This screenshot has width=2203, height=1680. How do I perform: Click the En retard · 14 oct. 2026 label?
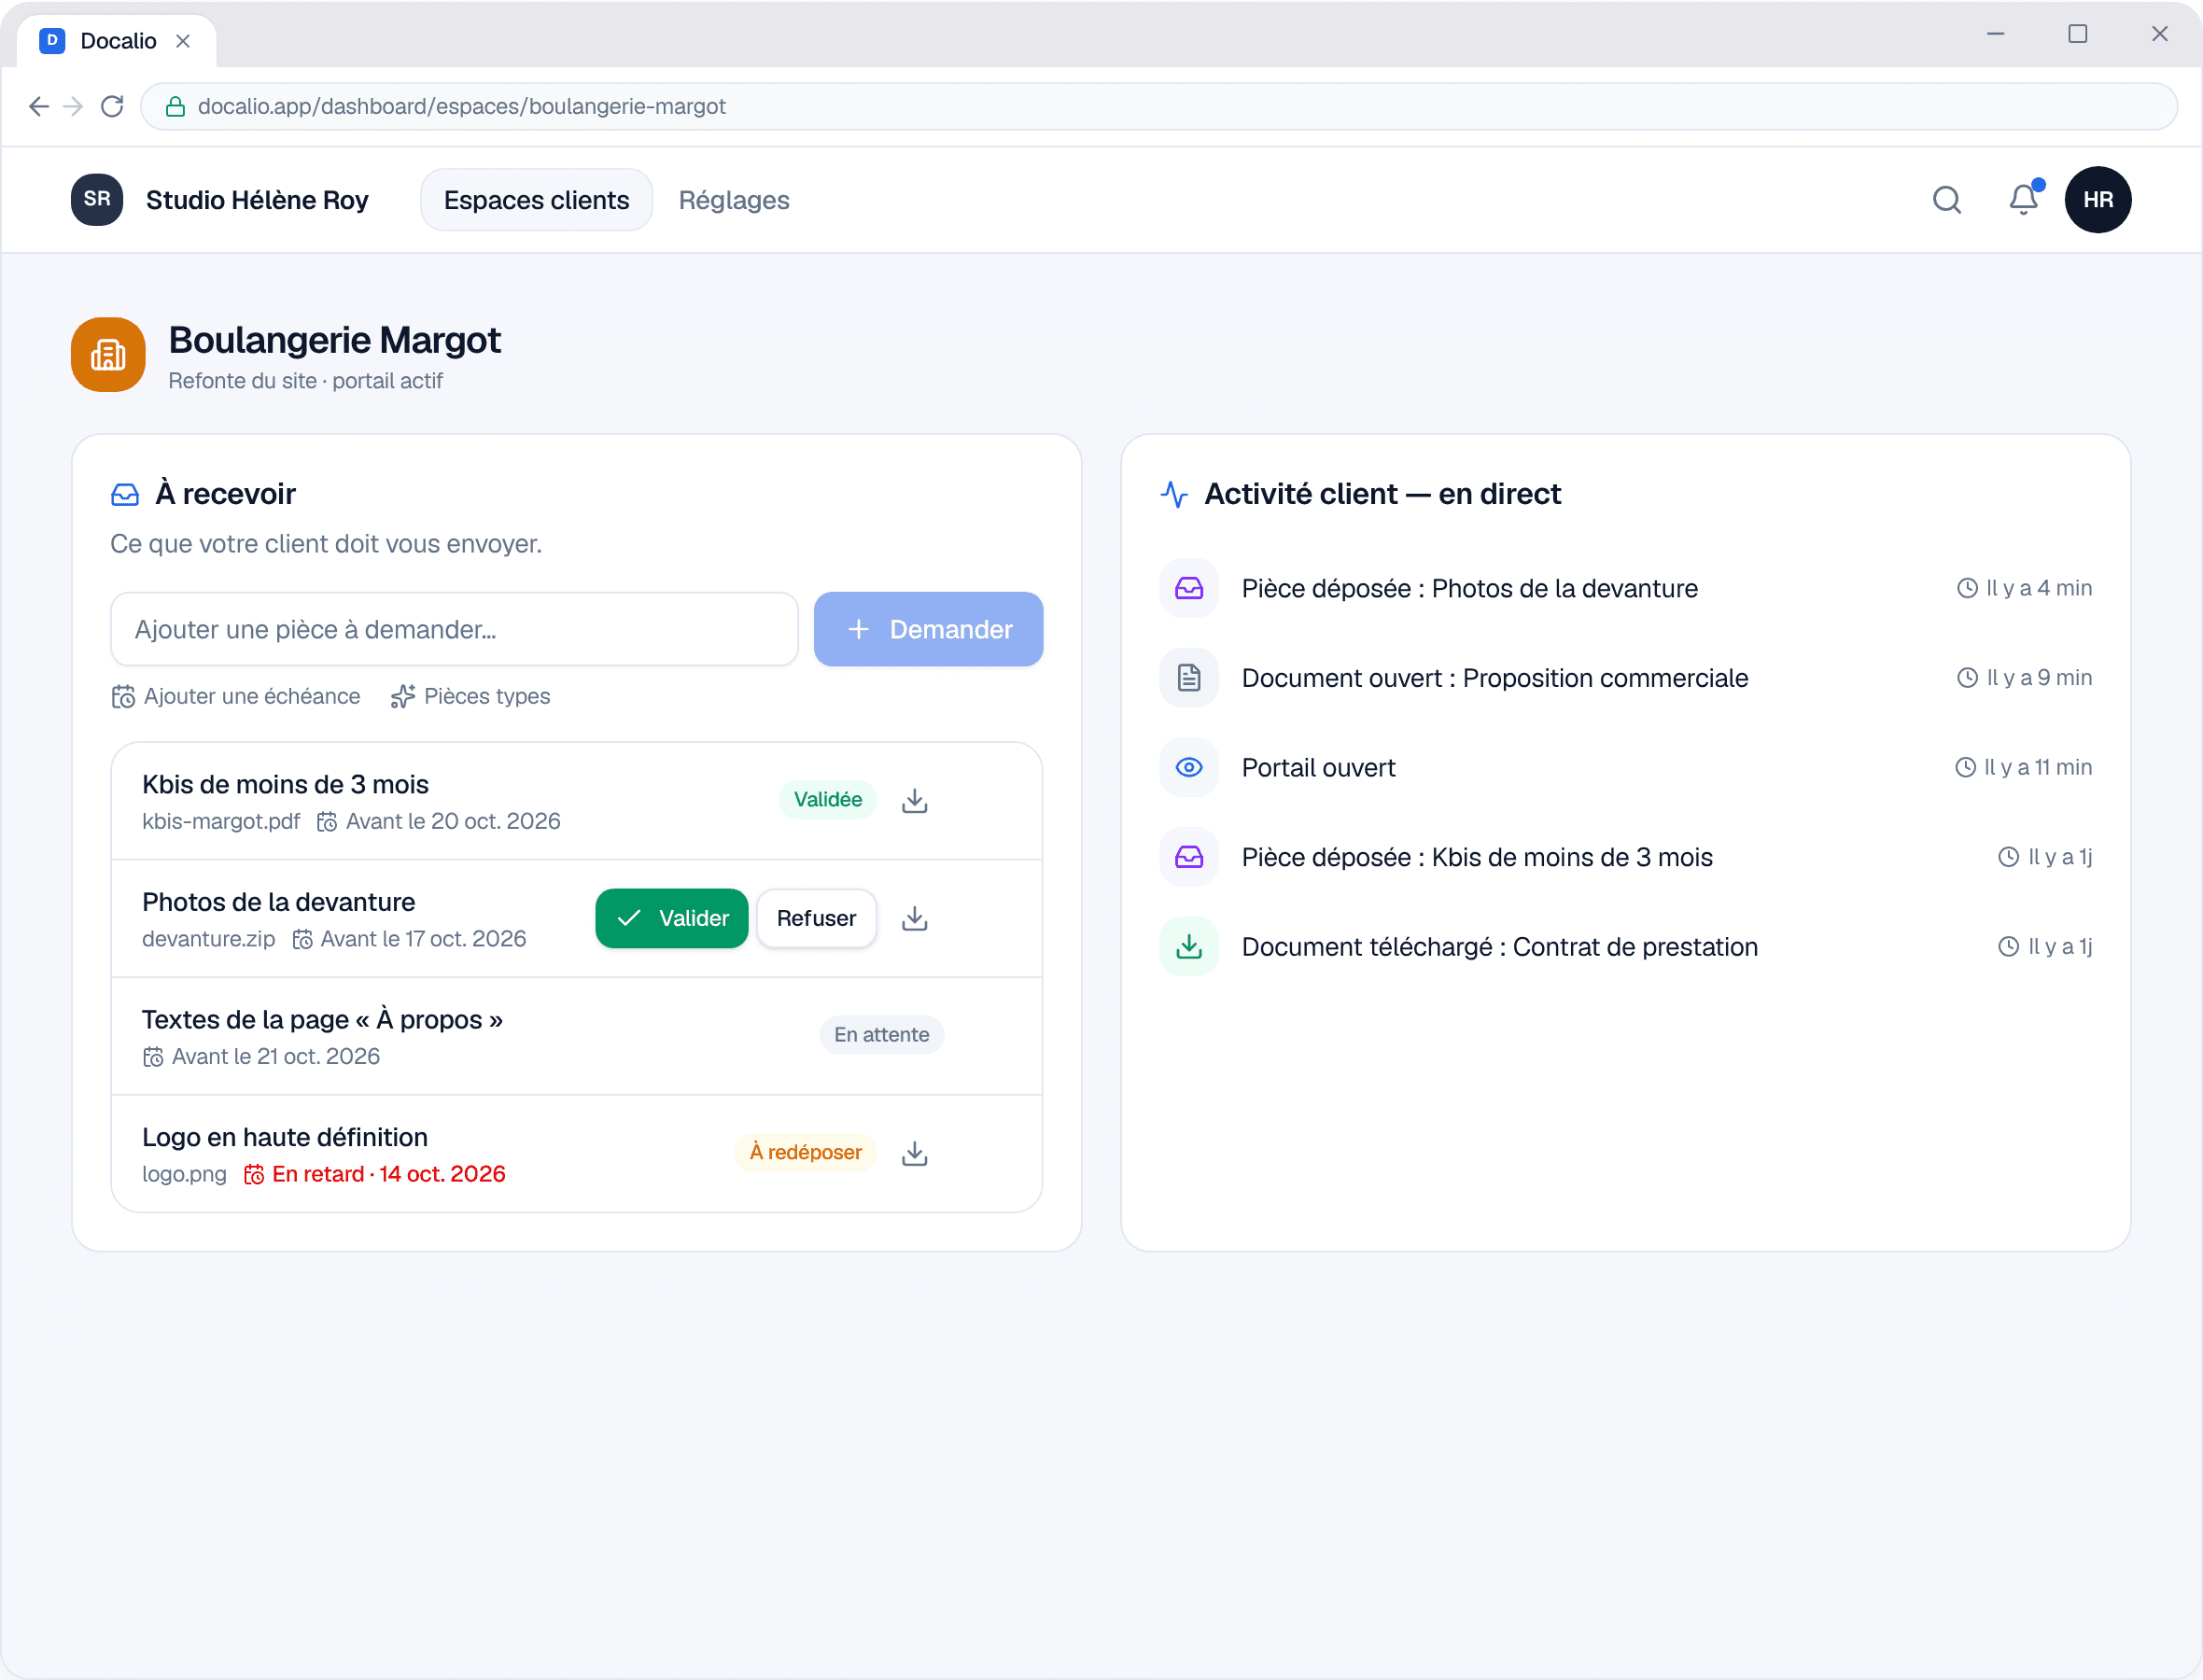tap(376, 1174)
